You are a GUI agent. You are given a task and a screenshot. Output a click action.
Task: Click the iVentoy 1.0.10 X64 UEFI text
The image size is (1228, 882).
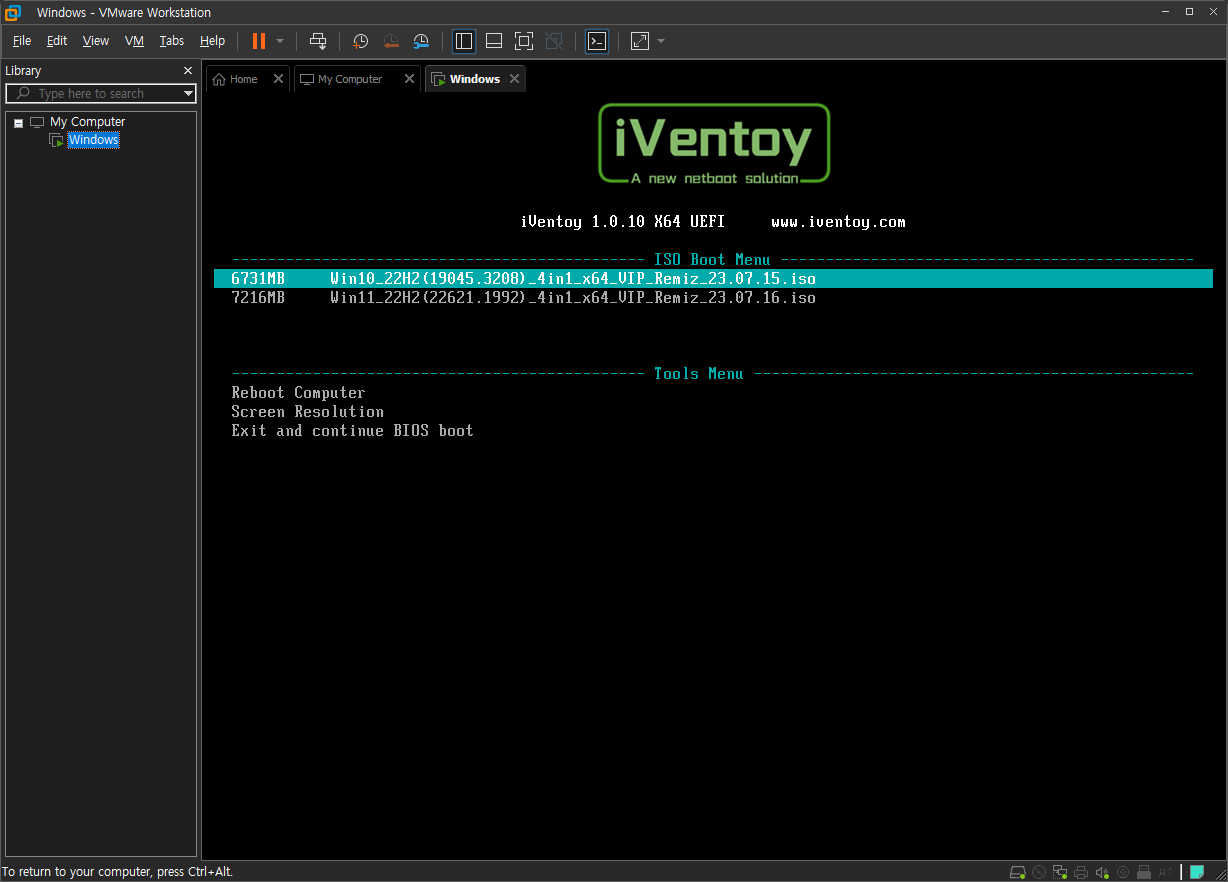coord(623,222)
